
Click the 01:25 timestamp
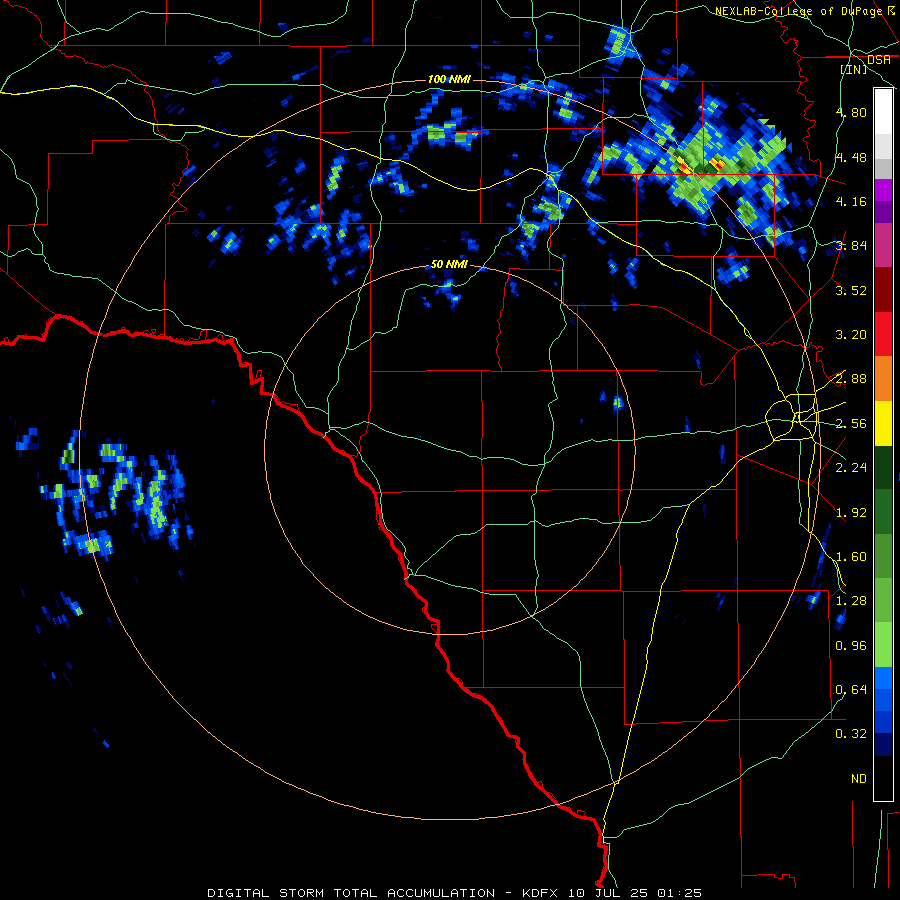click(x=679, y=893)
